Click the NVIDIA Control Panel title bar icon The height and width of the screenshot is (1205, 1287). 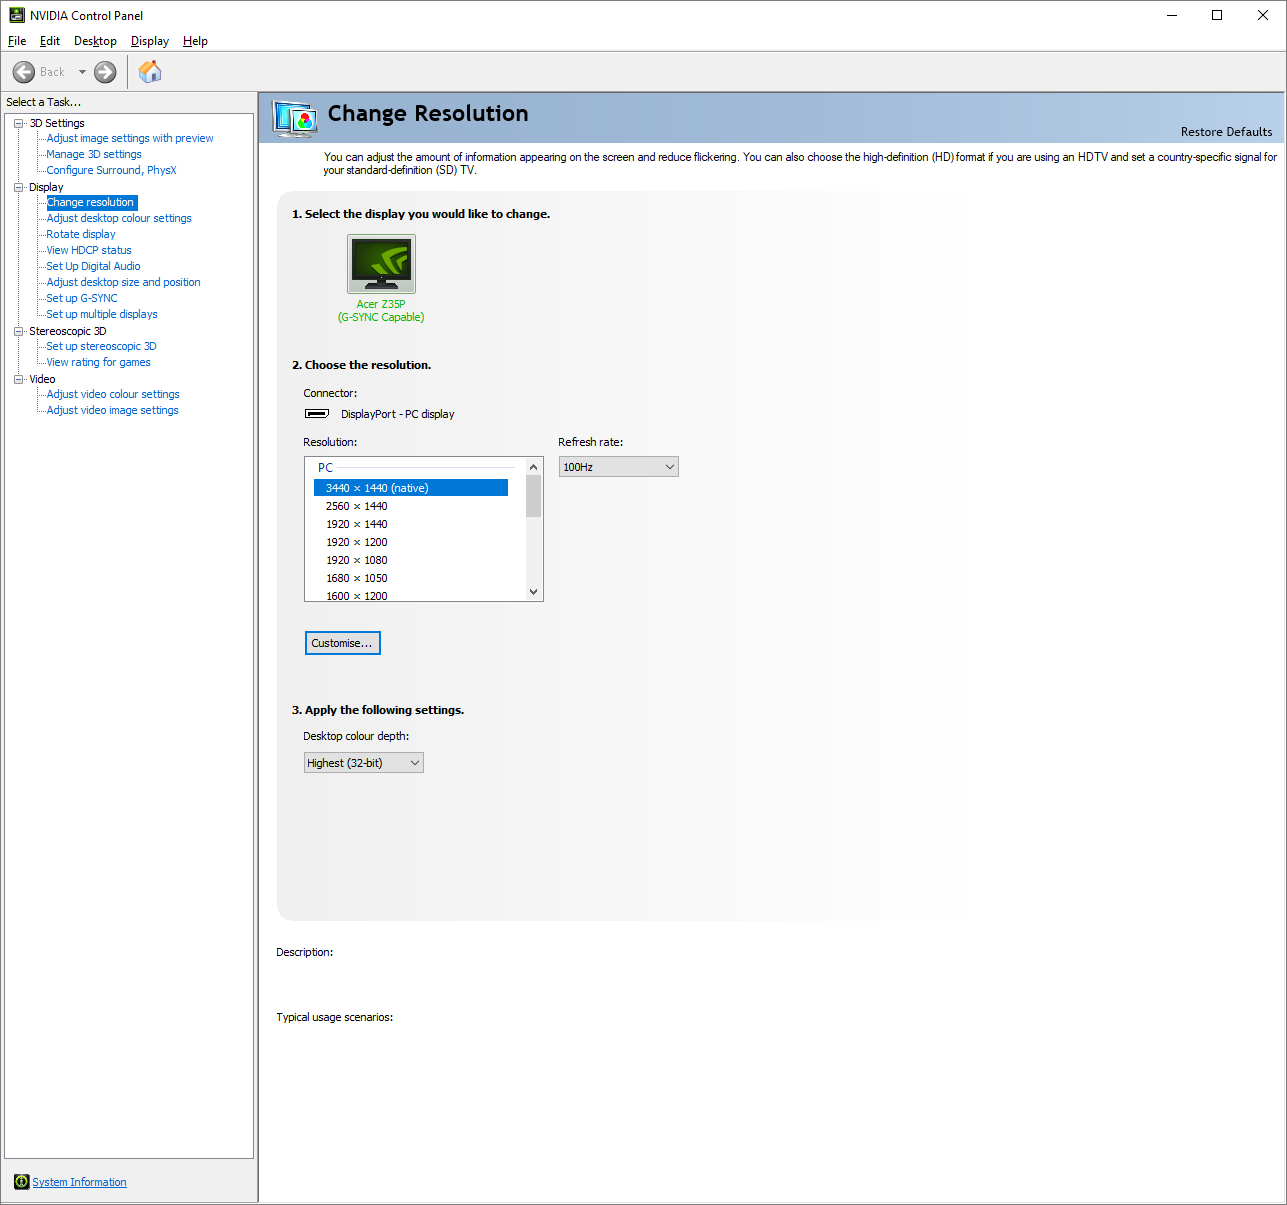(x=16, y=15)
